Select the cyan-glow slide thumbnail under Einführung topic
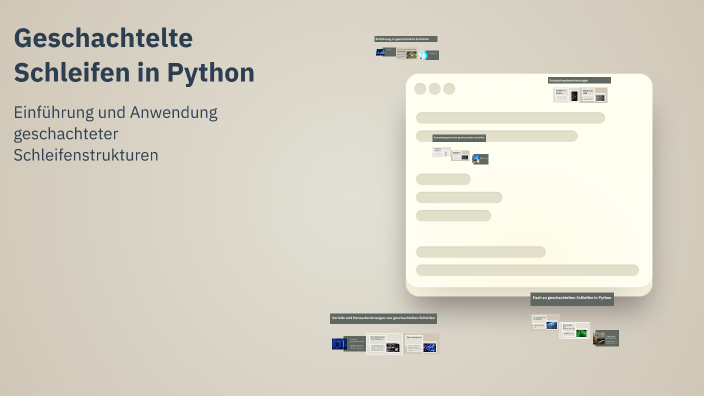Screen dimensions: 704x396 tap(429, 55)
